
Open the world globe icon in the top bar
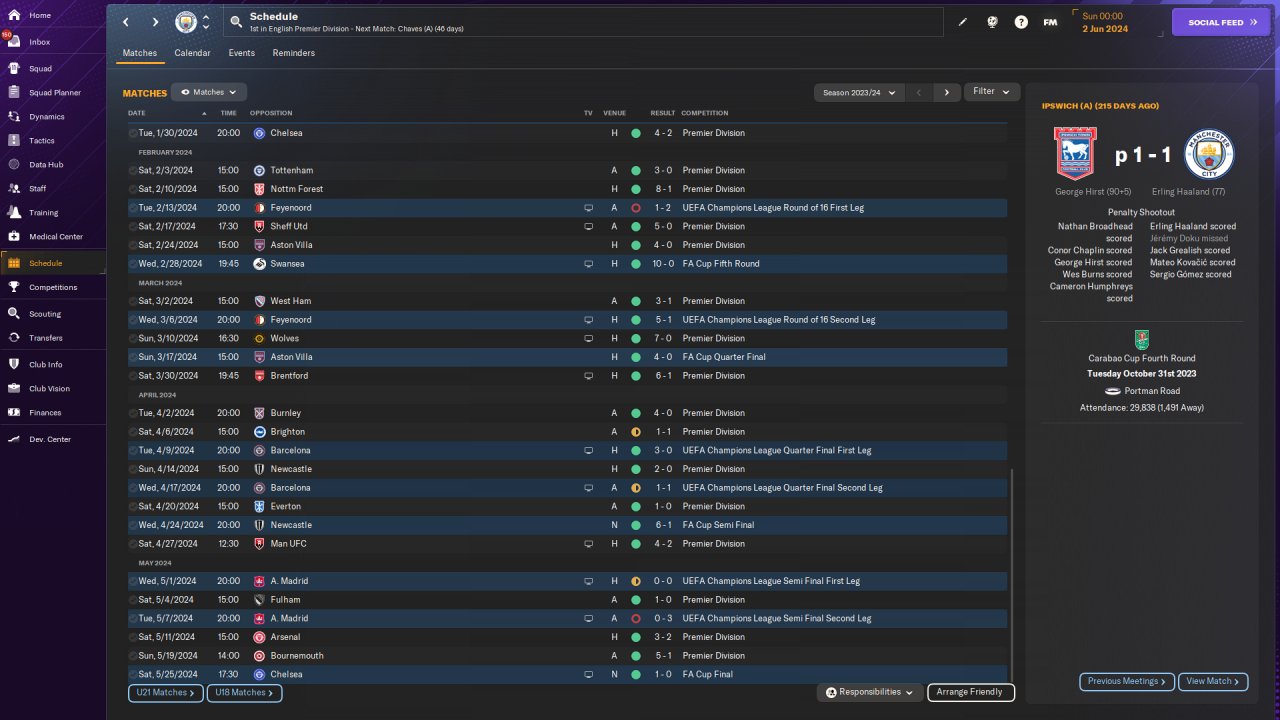coord(992,22)
